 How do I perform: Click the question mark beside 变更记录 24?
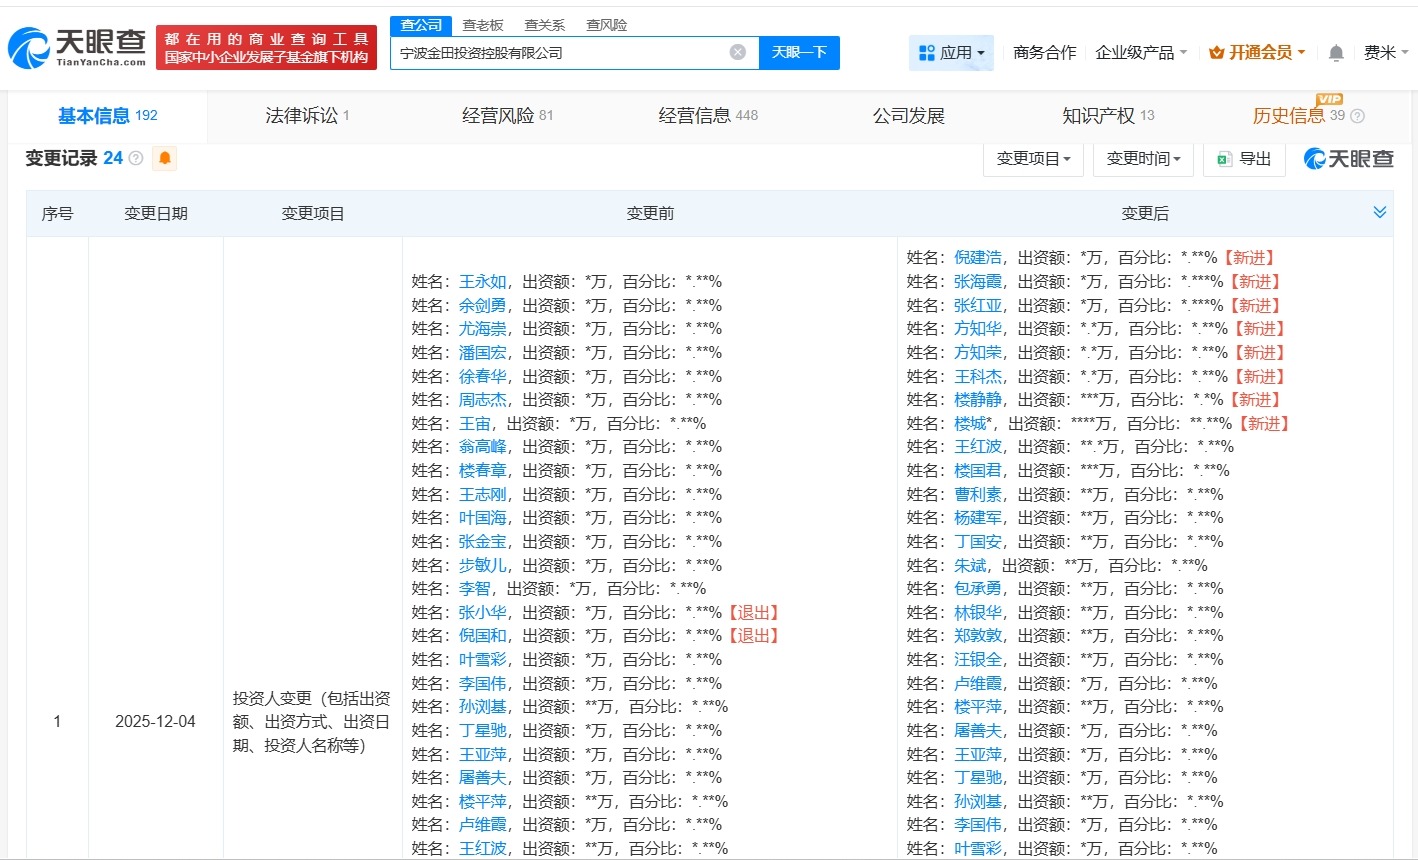tap(135, 158)
